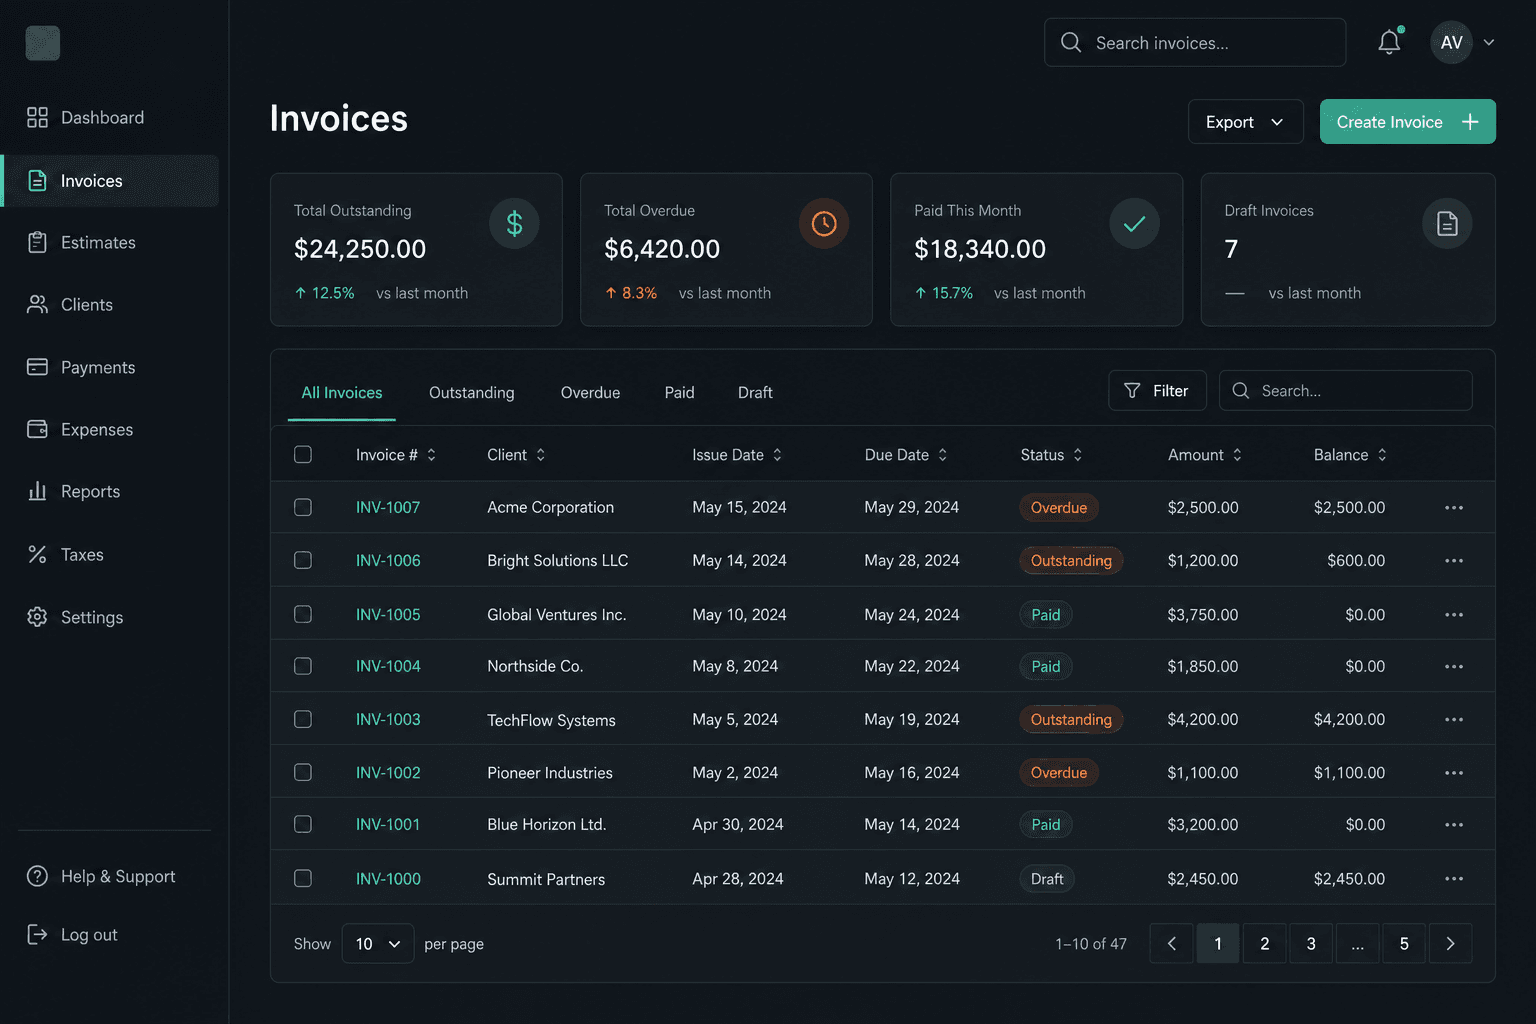This screenshot has width=1536, height=1024.
Task: Click the Dashboard grid icon
Action: click(x=37, y=117)
